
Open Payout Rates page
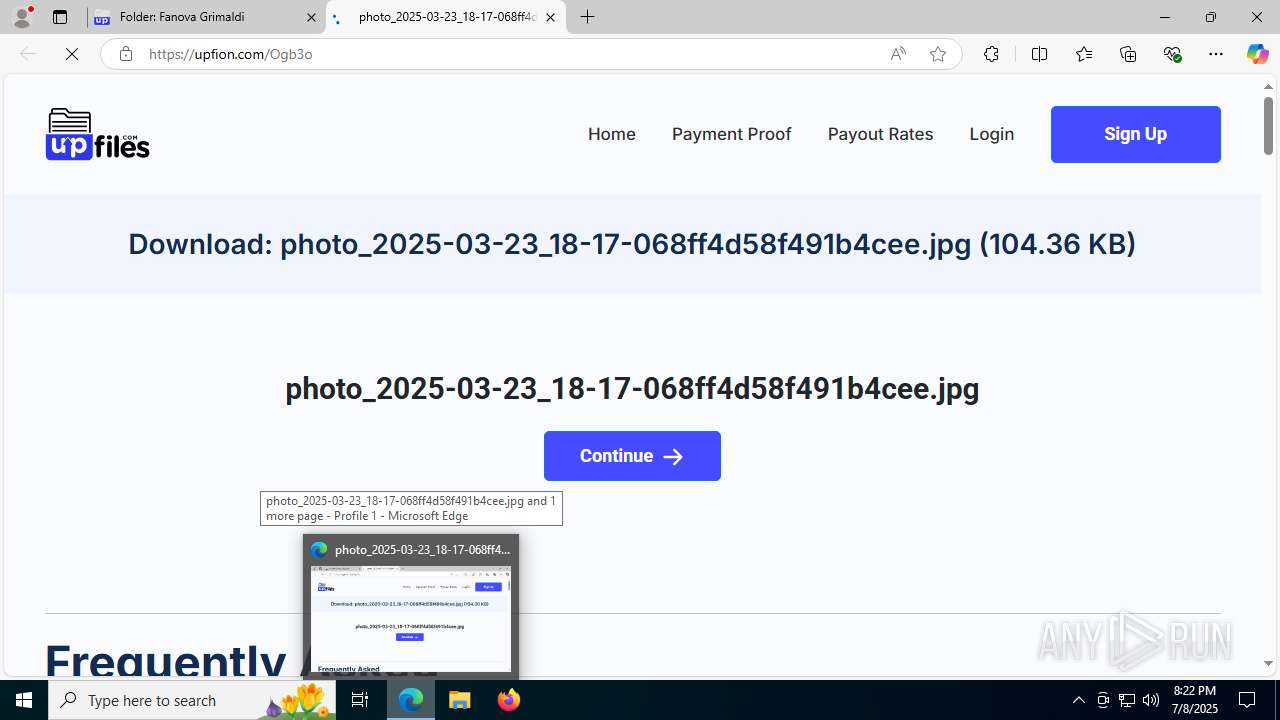click(x=880, y=134)
